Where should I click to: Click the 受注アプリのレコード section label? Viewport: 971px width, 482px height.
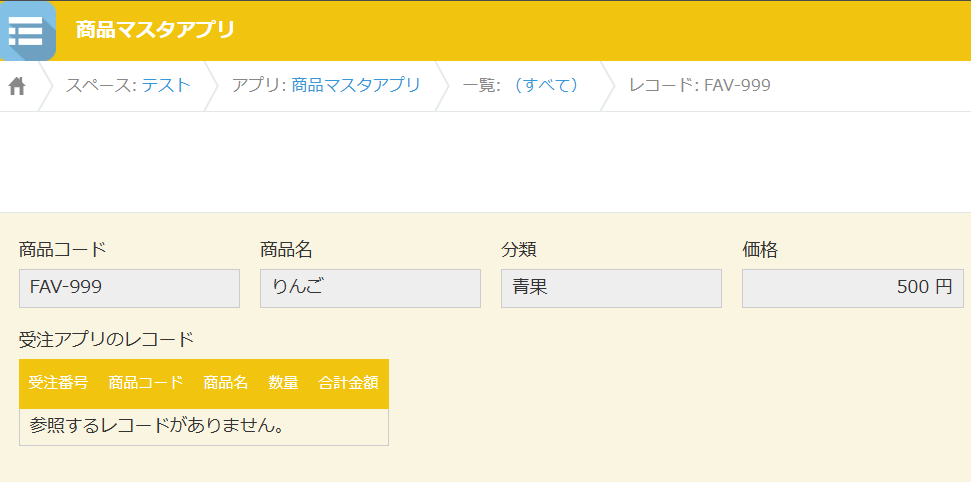point(107,340)
